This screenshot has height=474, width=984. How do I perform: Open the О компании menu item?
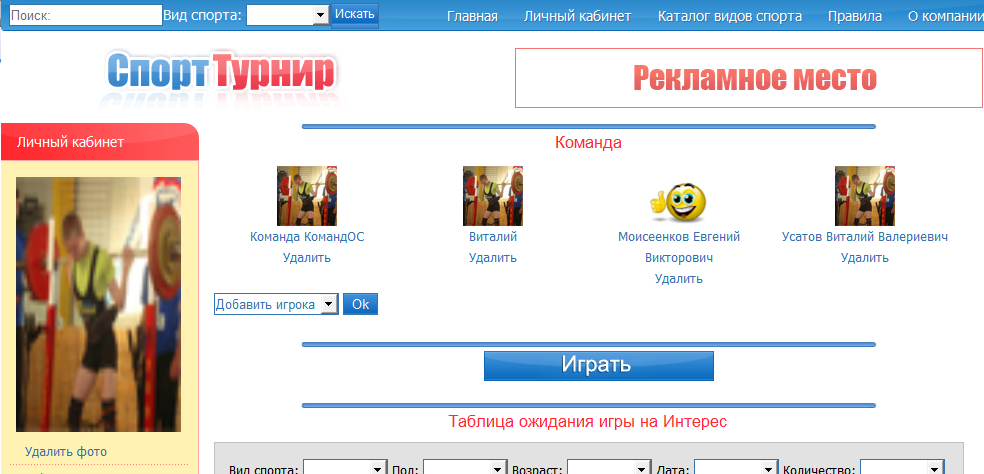coord(946,16)
